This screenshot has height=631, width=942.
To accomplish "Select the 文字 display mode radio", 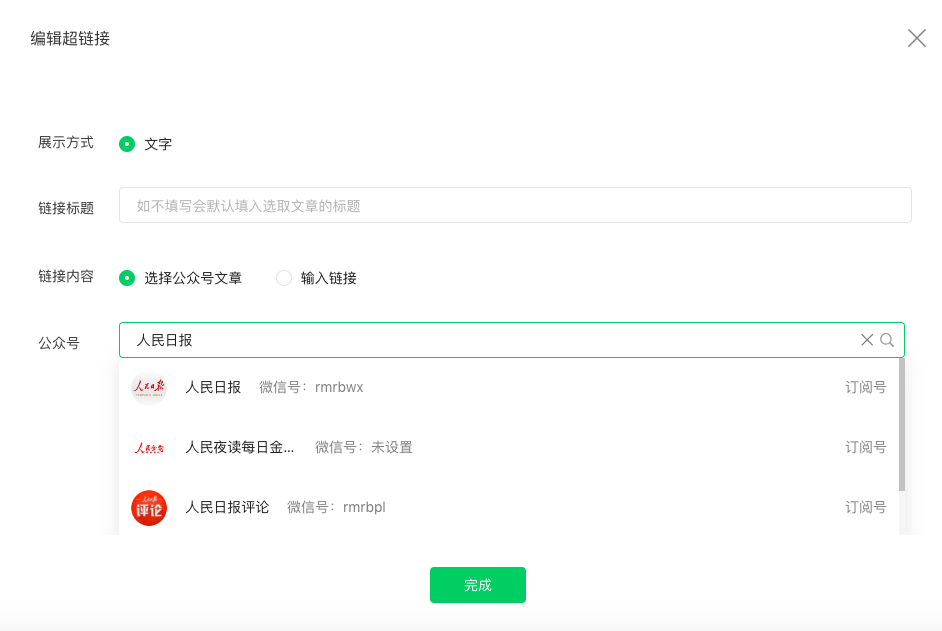I will [x=127, y=144].
